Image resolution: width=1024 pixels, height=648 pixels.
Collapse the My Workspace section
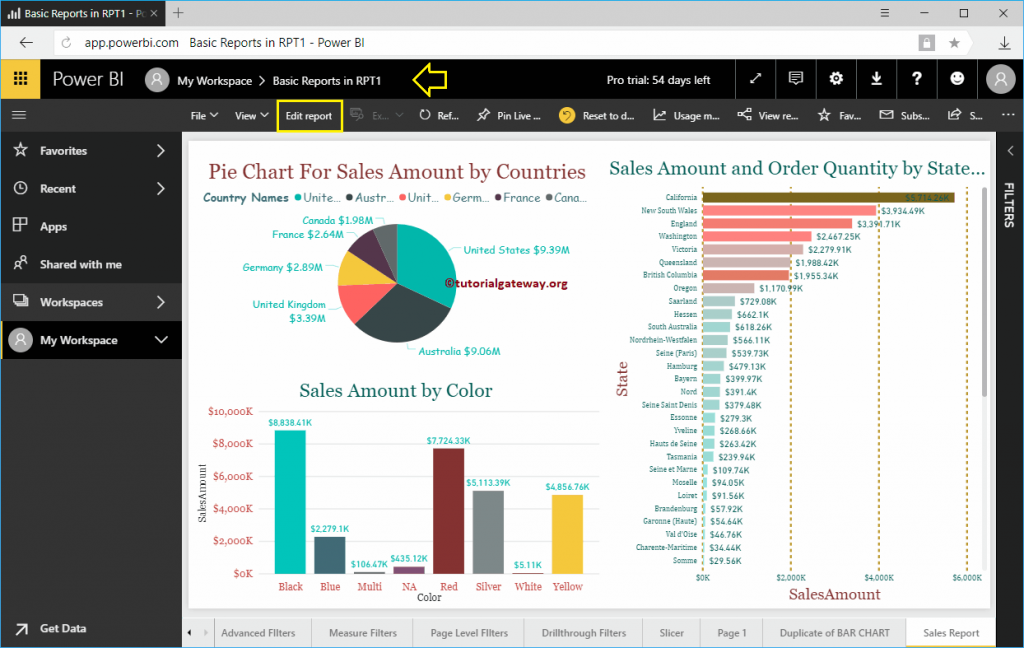pyautogui.click(x=92, y=340)
